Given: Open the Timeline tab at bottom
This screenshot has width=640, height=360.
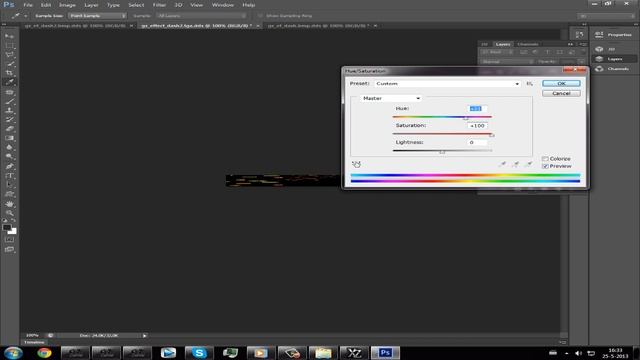Looking at the screenshot, I should (34, 342).
